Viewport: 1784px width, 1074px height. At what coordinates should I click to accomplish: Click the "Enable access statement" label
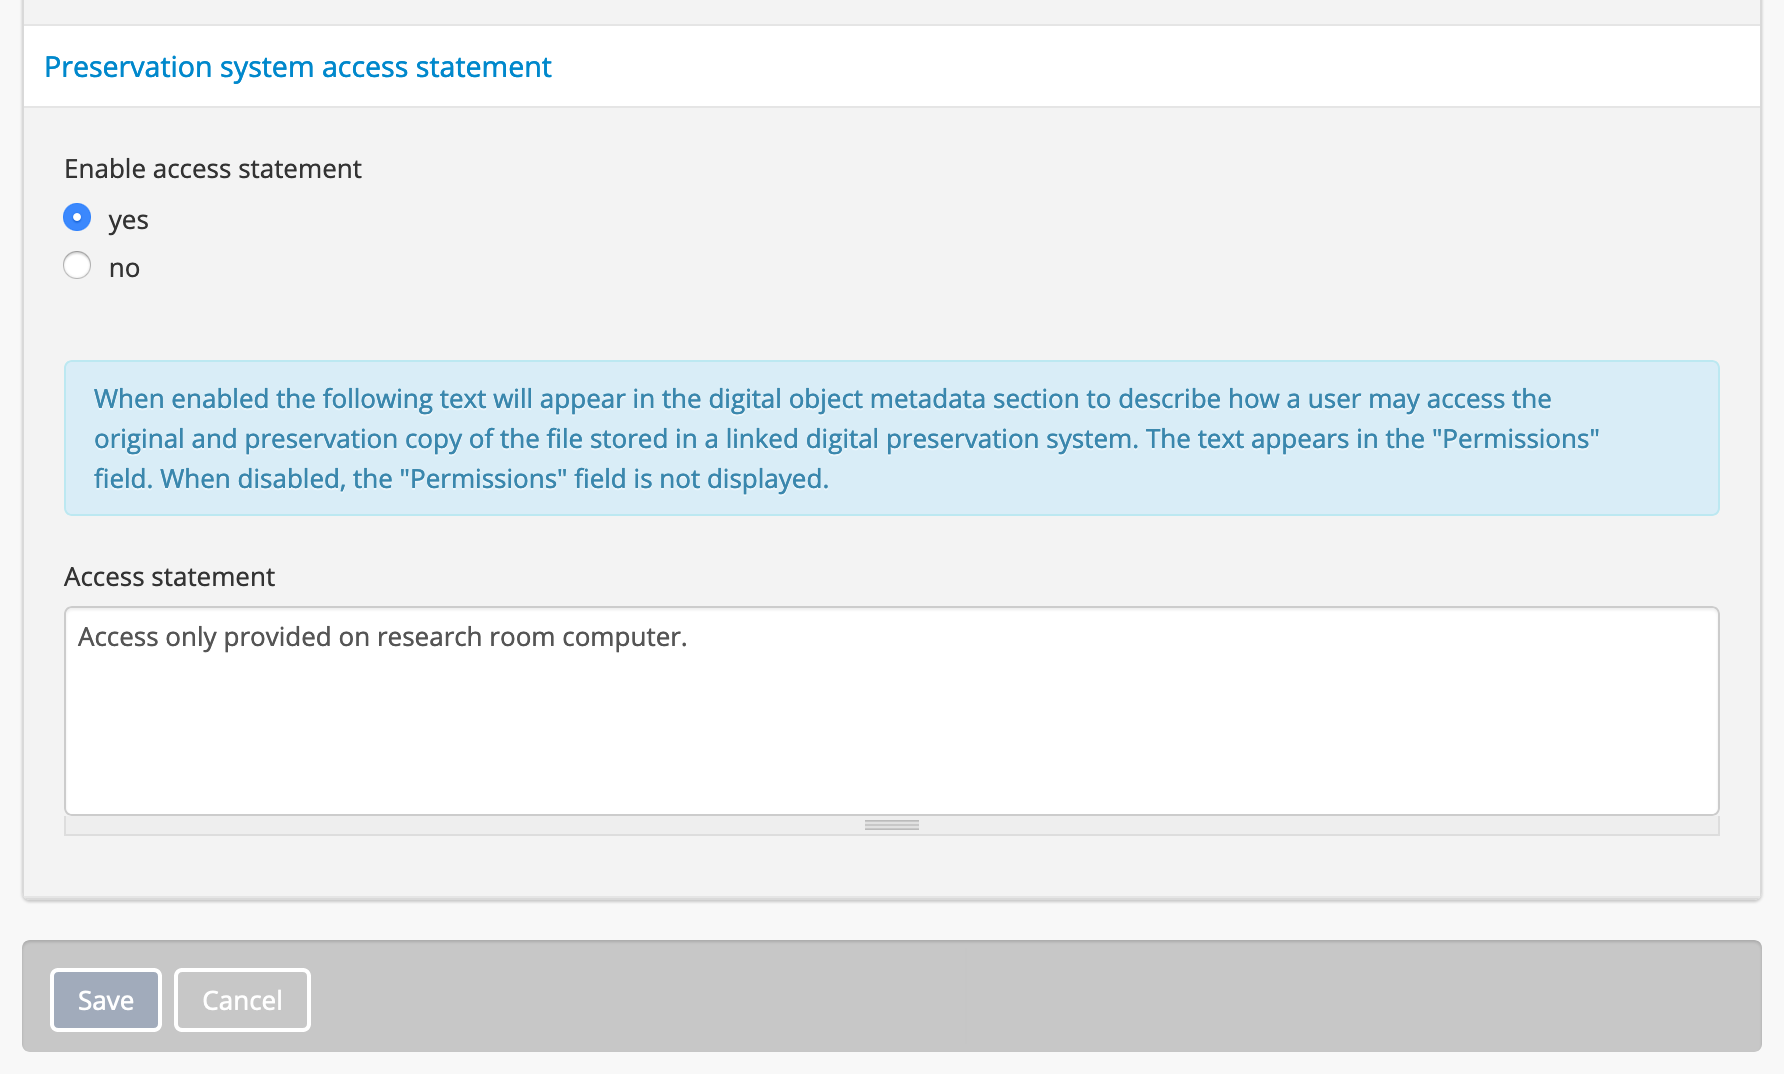[x=212, y=169]
